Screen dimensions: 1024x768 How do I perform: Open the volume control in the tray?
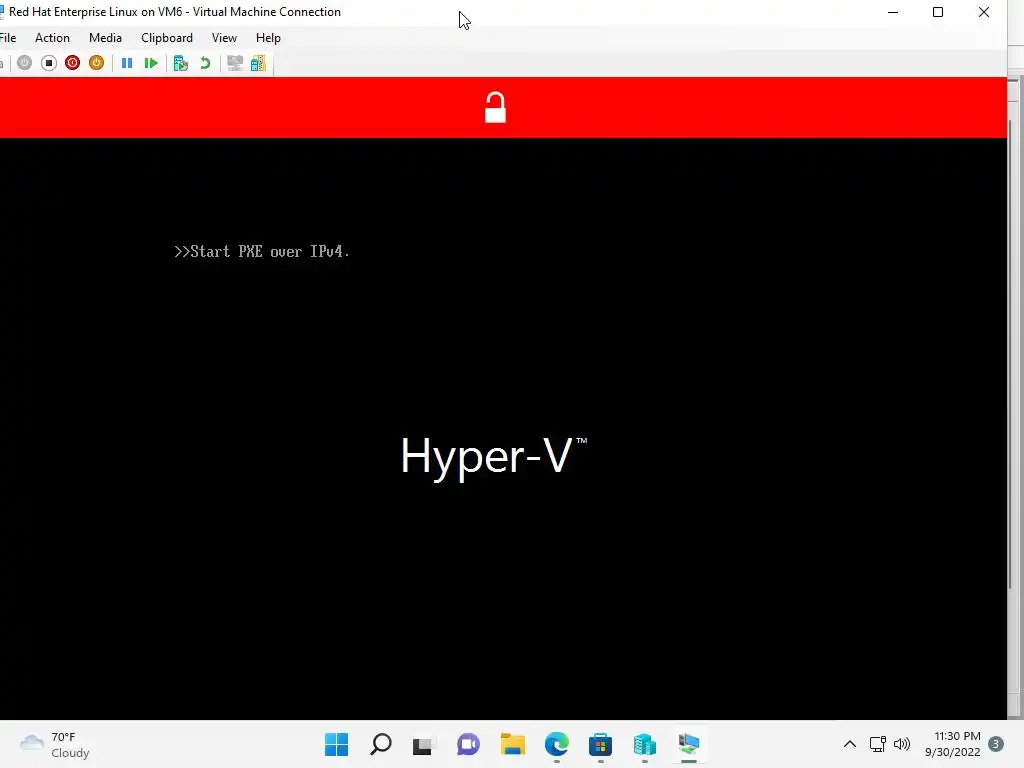[x=902, y=744]
